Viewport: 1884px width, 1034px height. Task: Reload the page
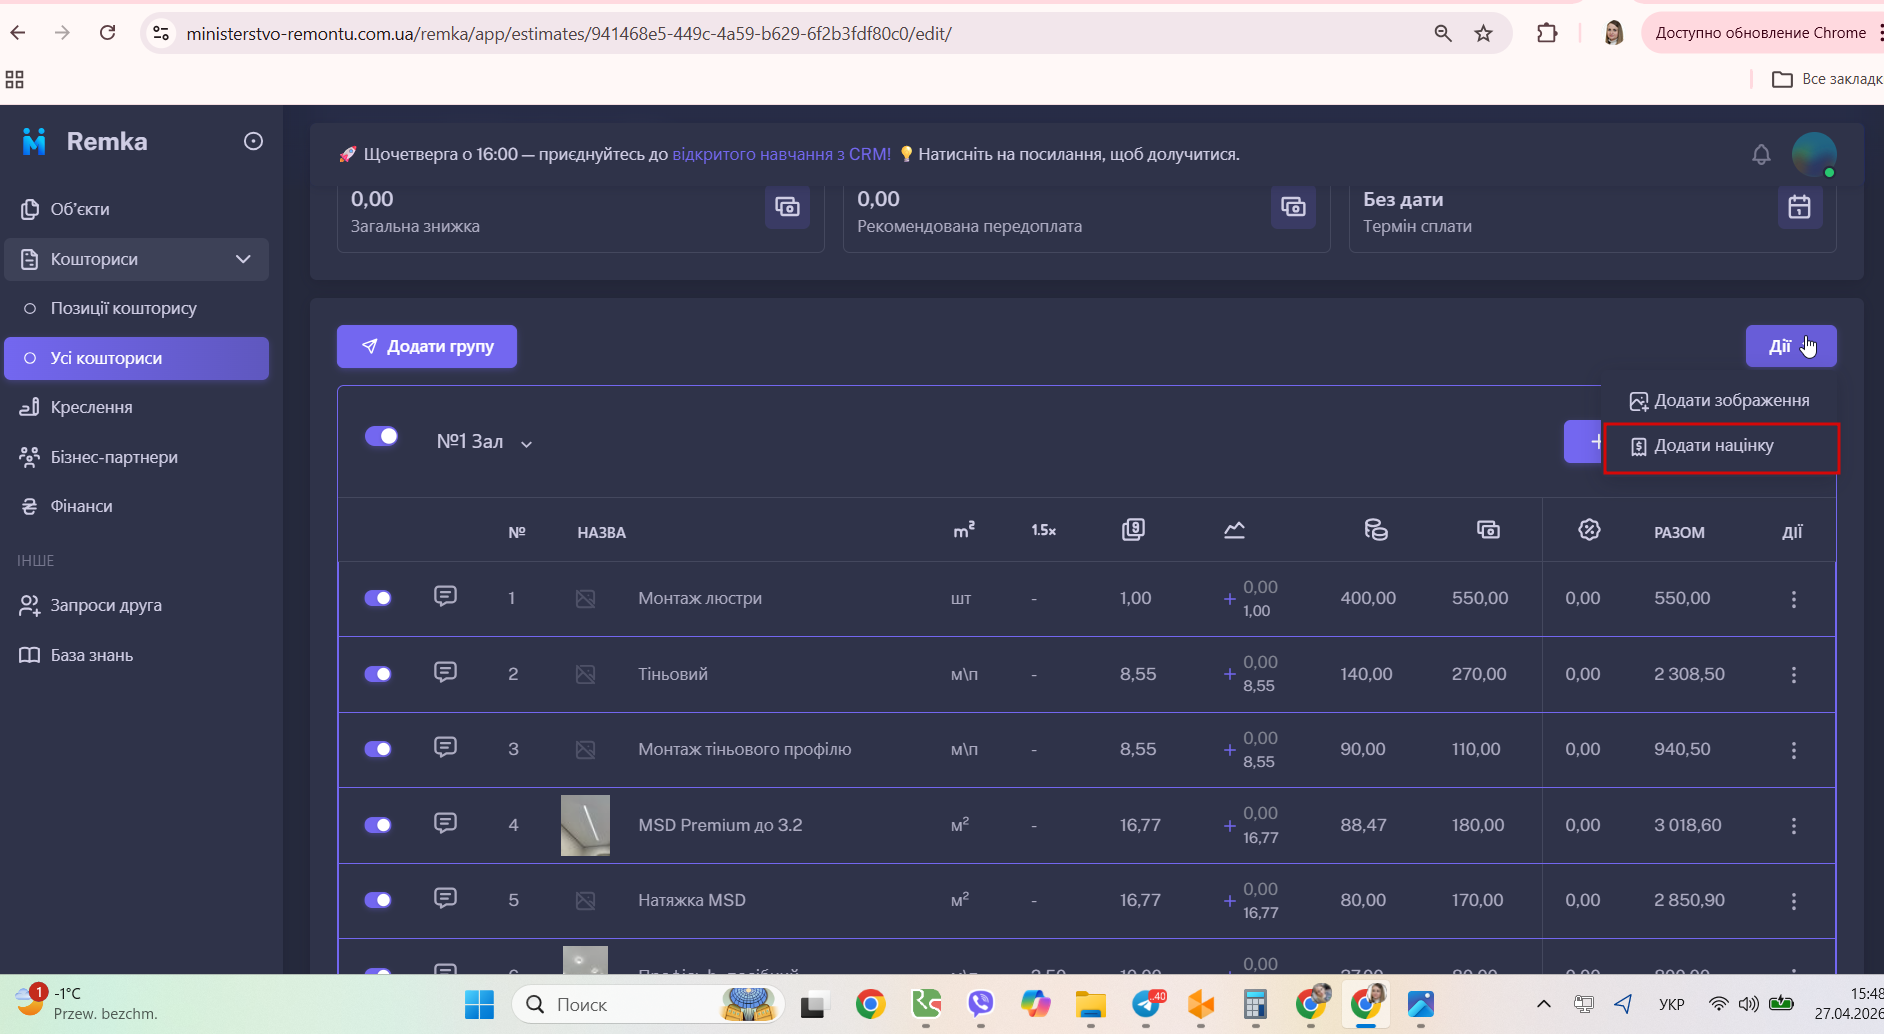tap(108, 33)
